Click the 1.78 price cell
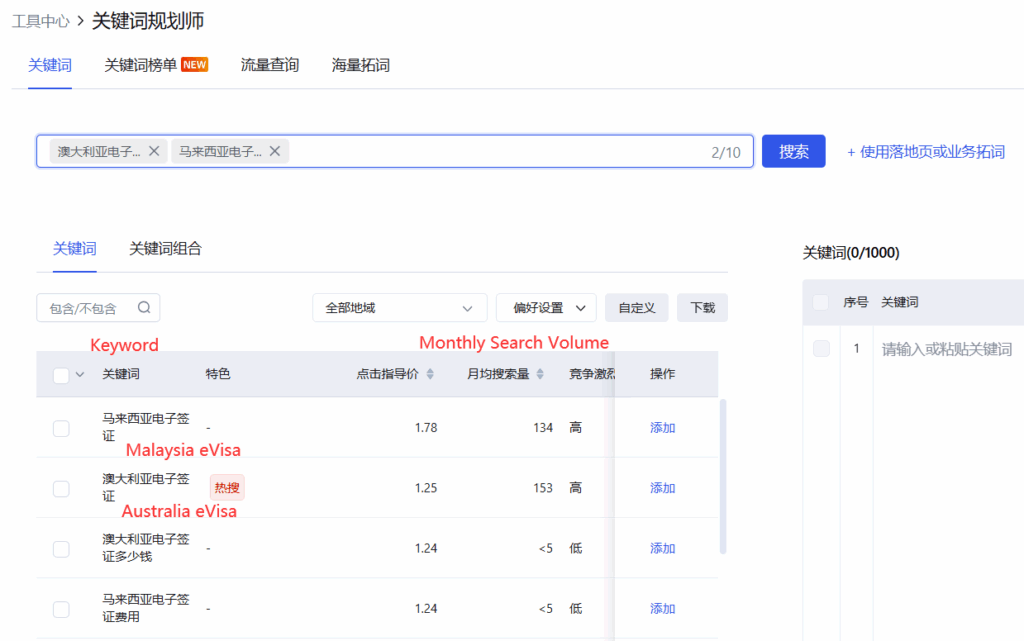1024x641 pixels. coord(426,428)
